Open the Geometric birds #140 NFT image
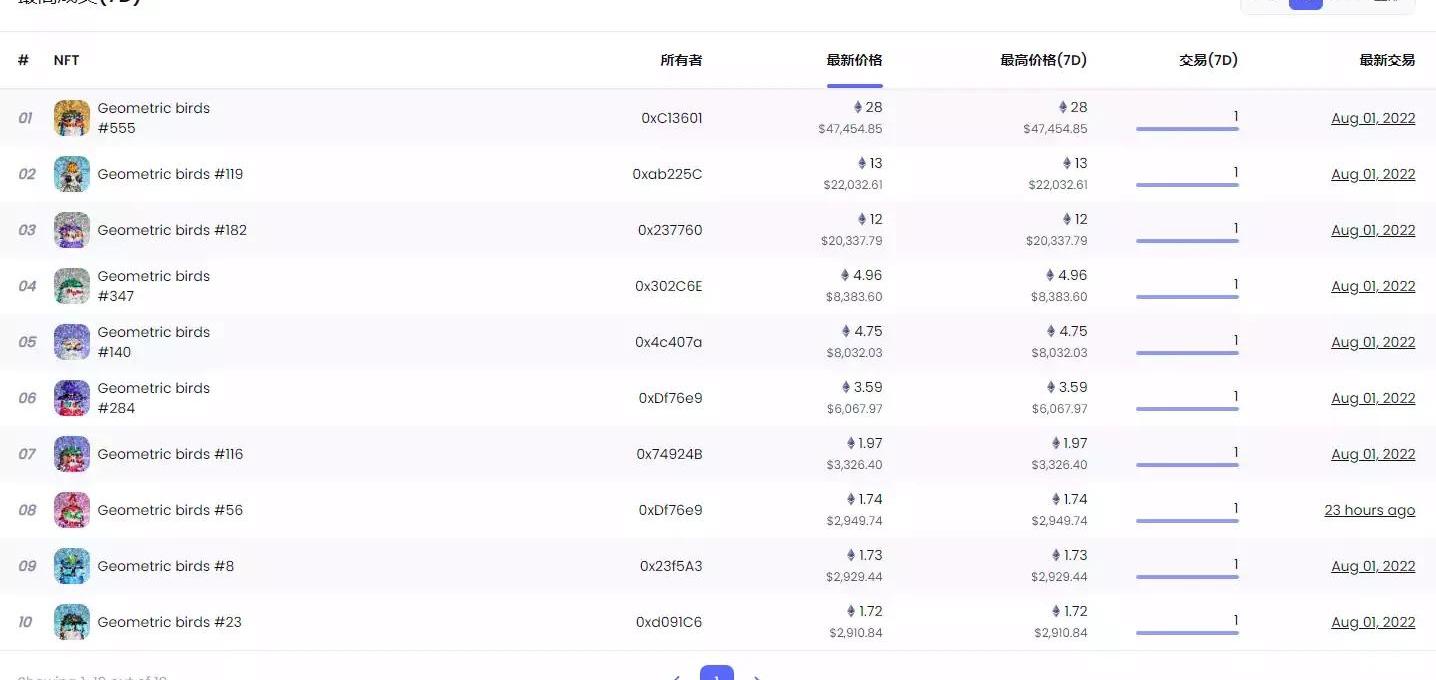Screen dimensions: 1436x680 point(72,342)
